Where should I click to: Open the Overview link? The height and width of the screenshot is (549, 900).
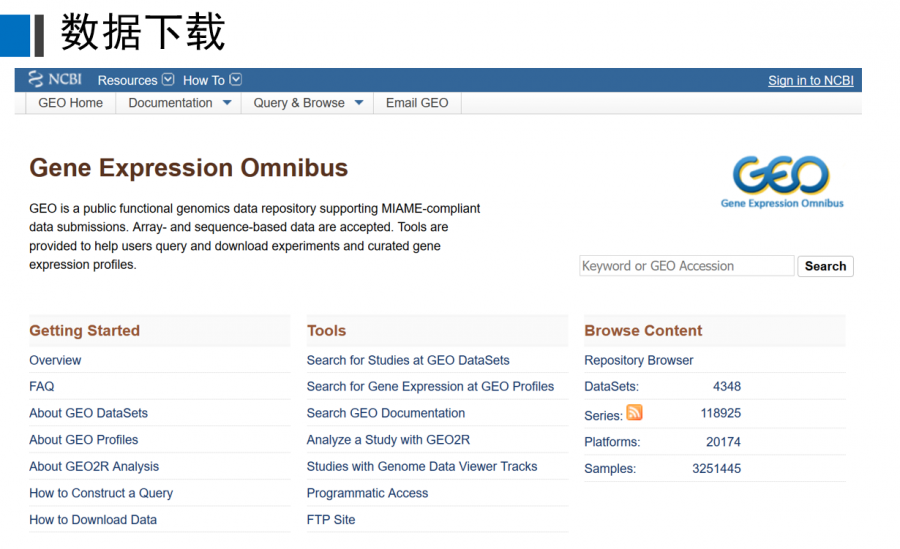click(55, 360)
